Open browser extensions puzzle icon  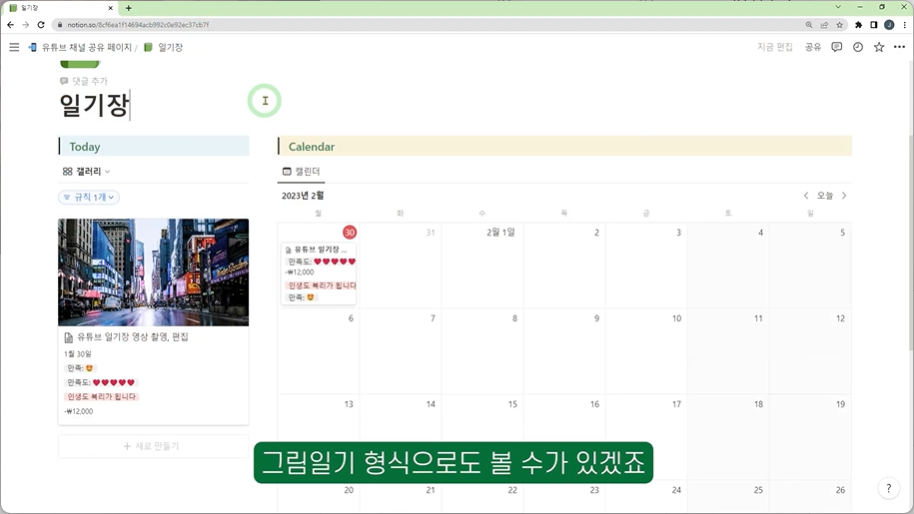[x=858, y=24]
